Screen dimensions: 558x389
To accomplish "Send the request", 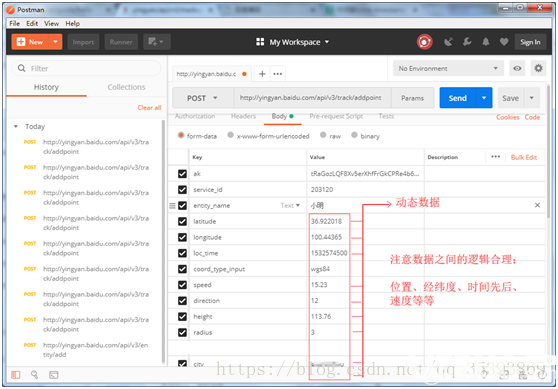I will (458, 98).
